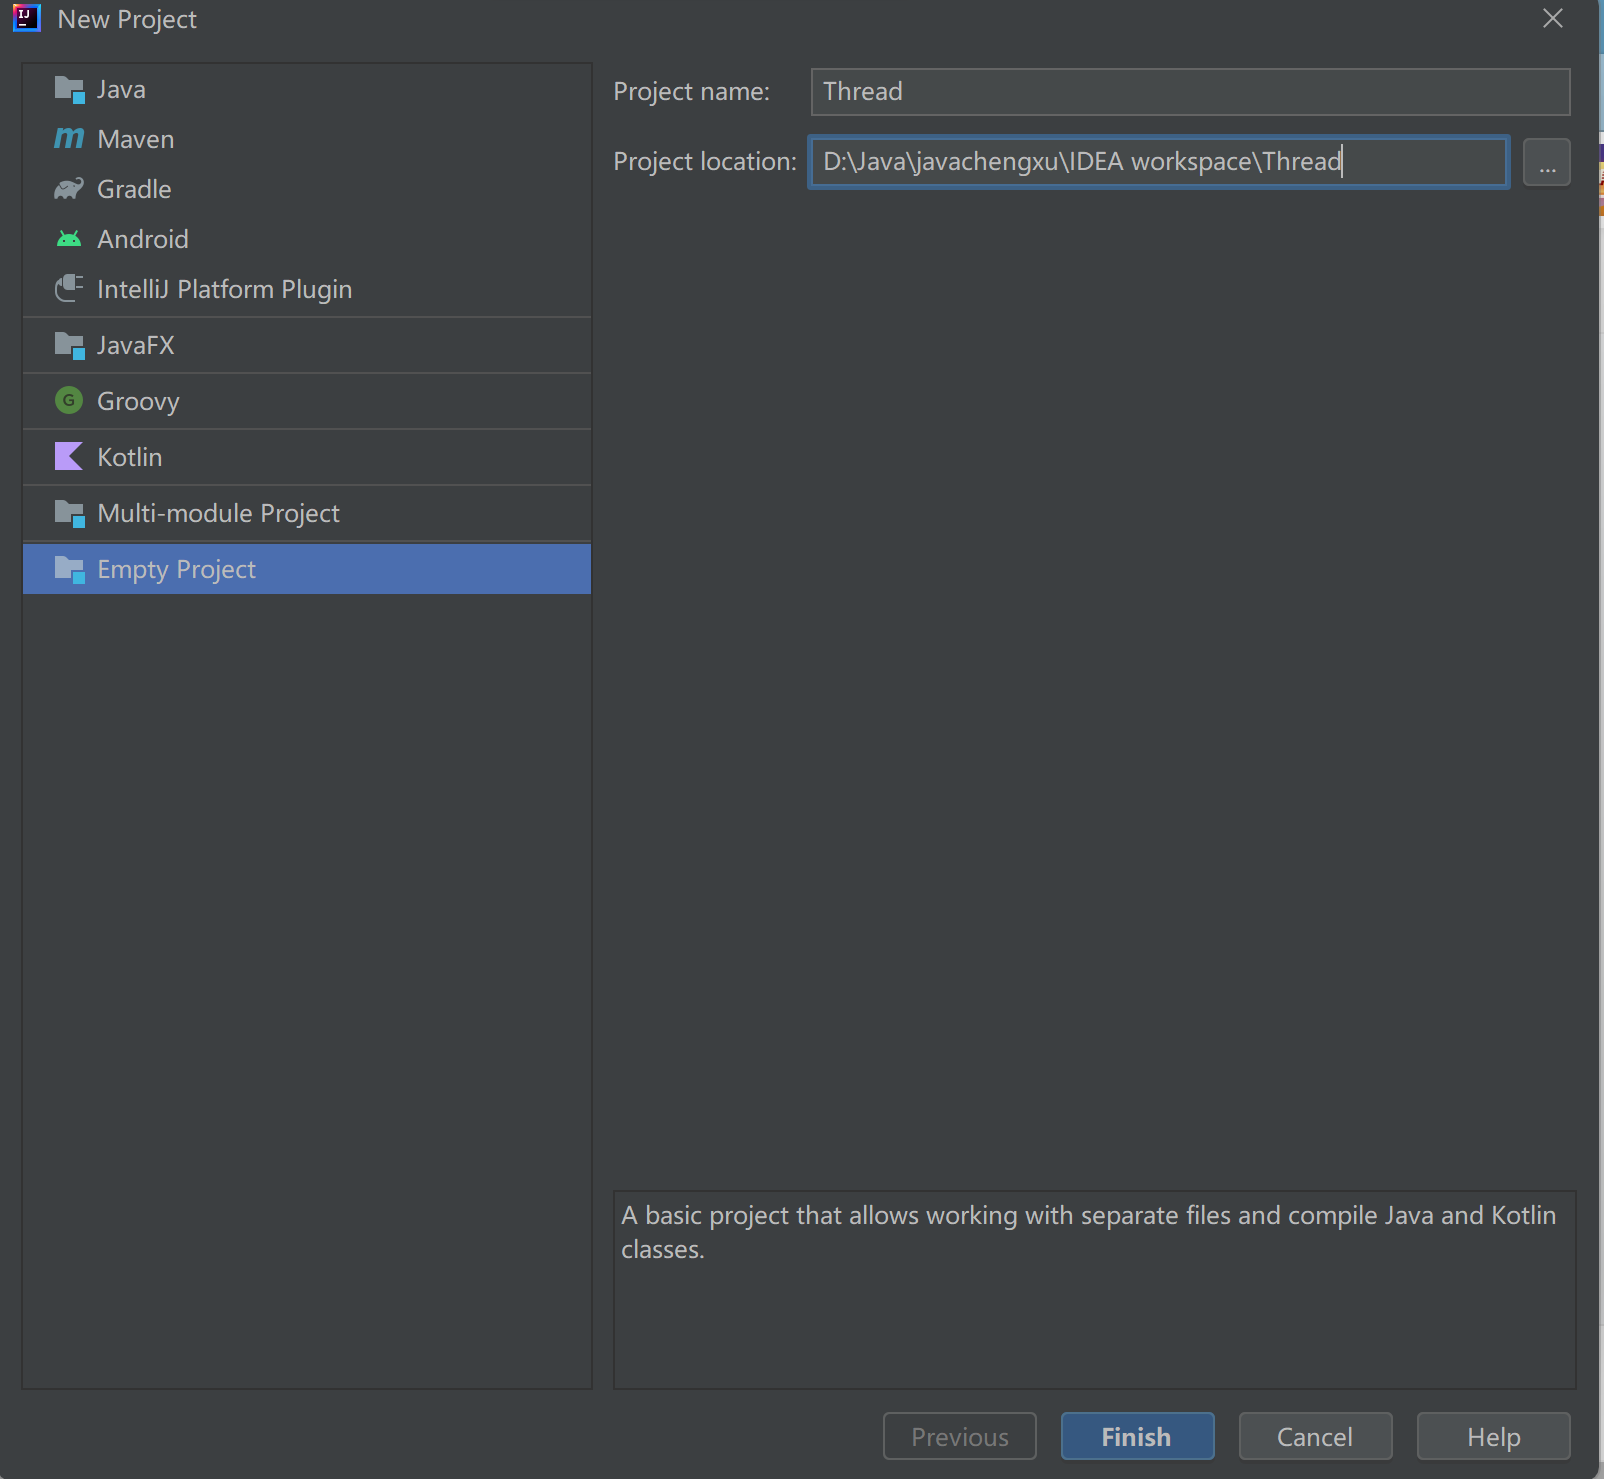Screen dimensions: 1604x1479
Task: Close the New Project dialog
Action: tap(1552, 18)
